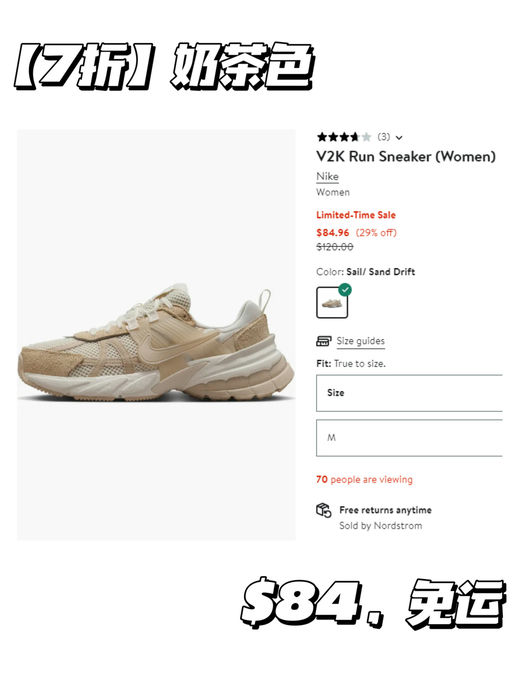The height and width of the screenshot is (683, 512).
Task: Click the size guides ruler icon
Action: click(x=324, y=341)
